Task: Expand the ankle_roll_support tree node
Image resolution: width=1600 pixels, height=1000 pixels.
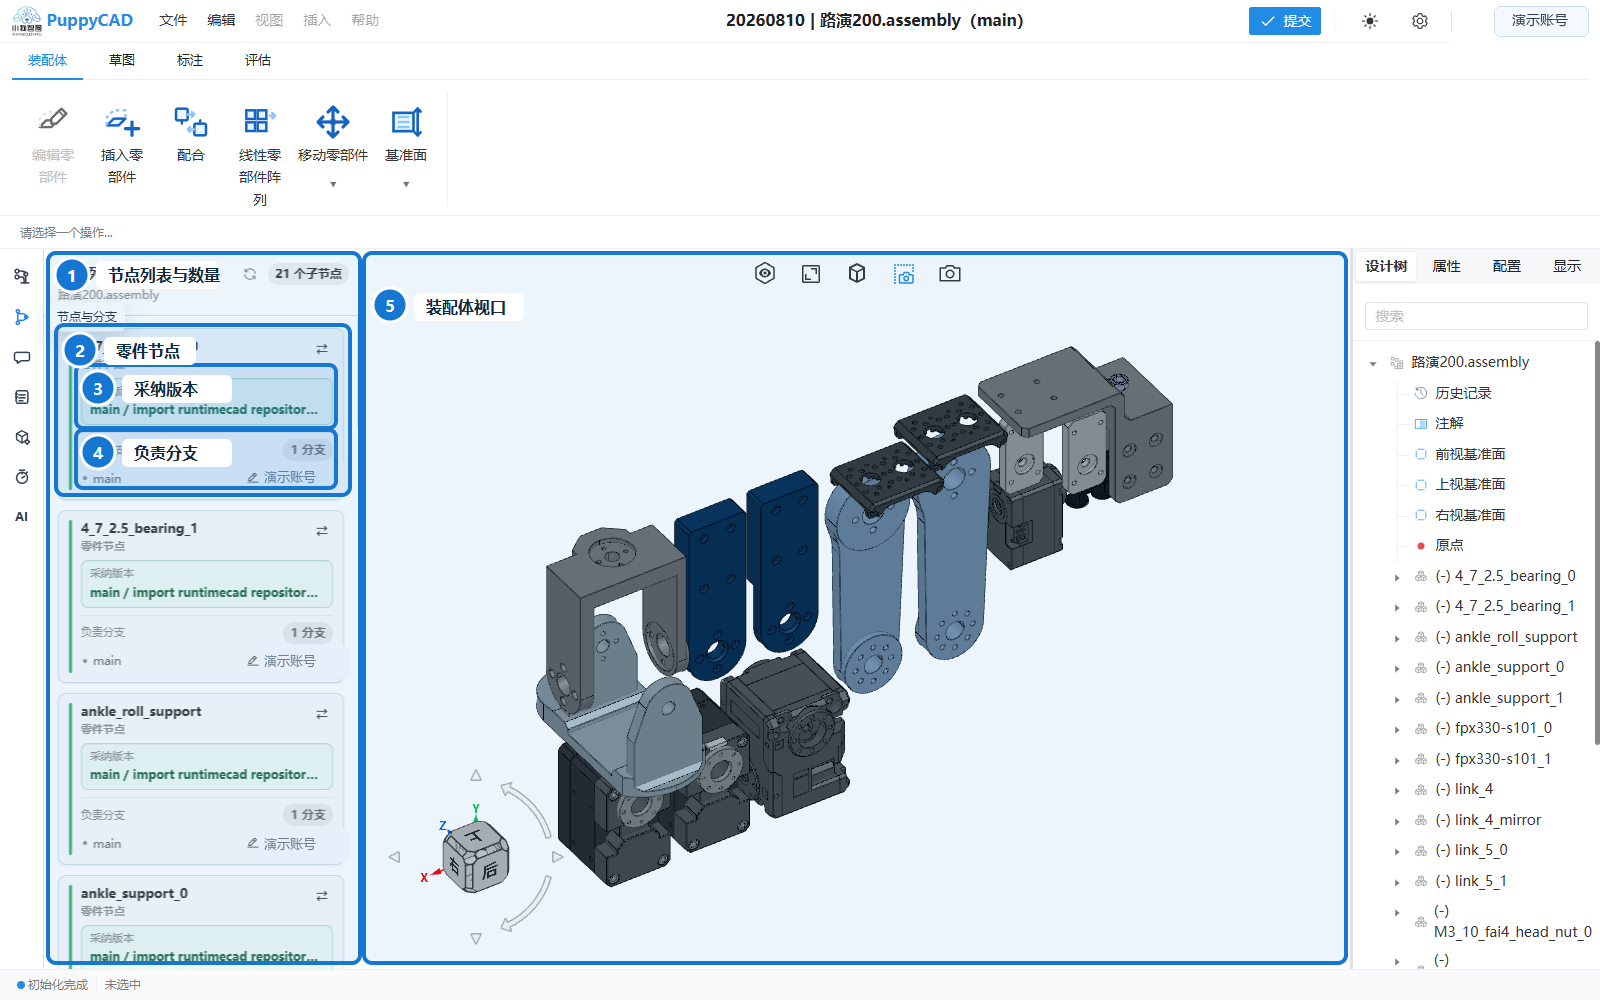Action: pos(1397,638)
